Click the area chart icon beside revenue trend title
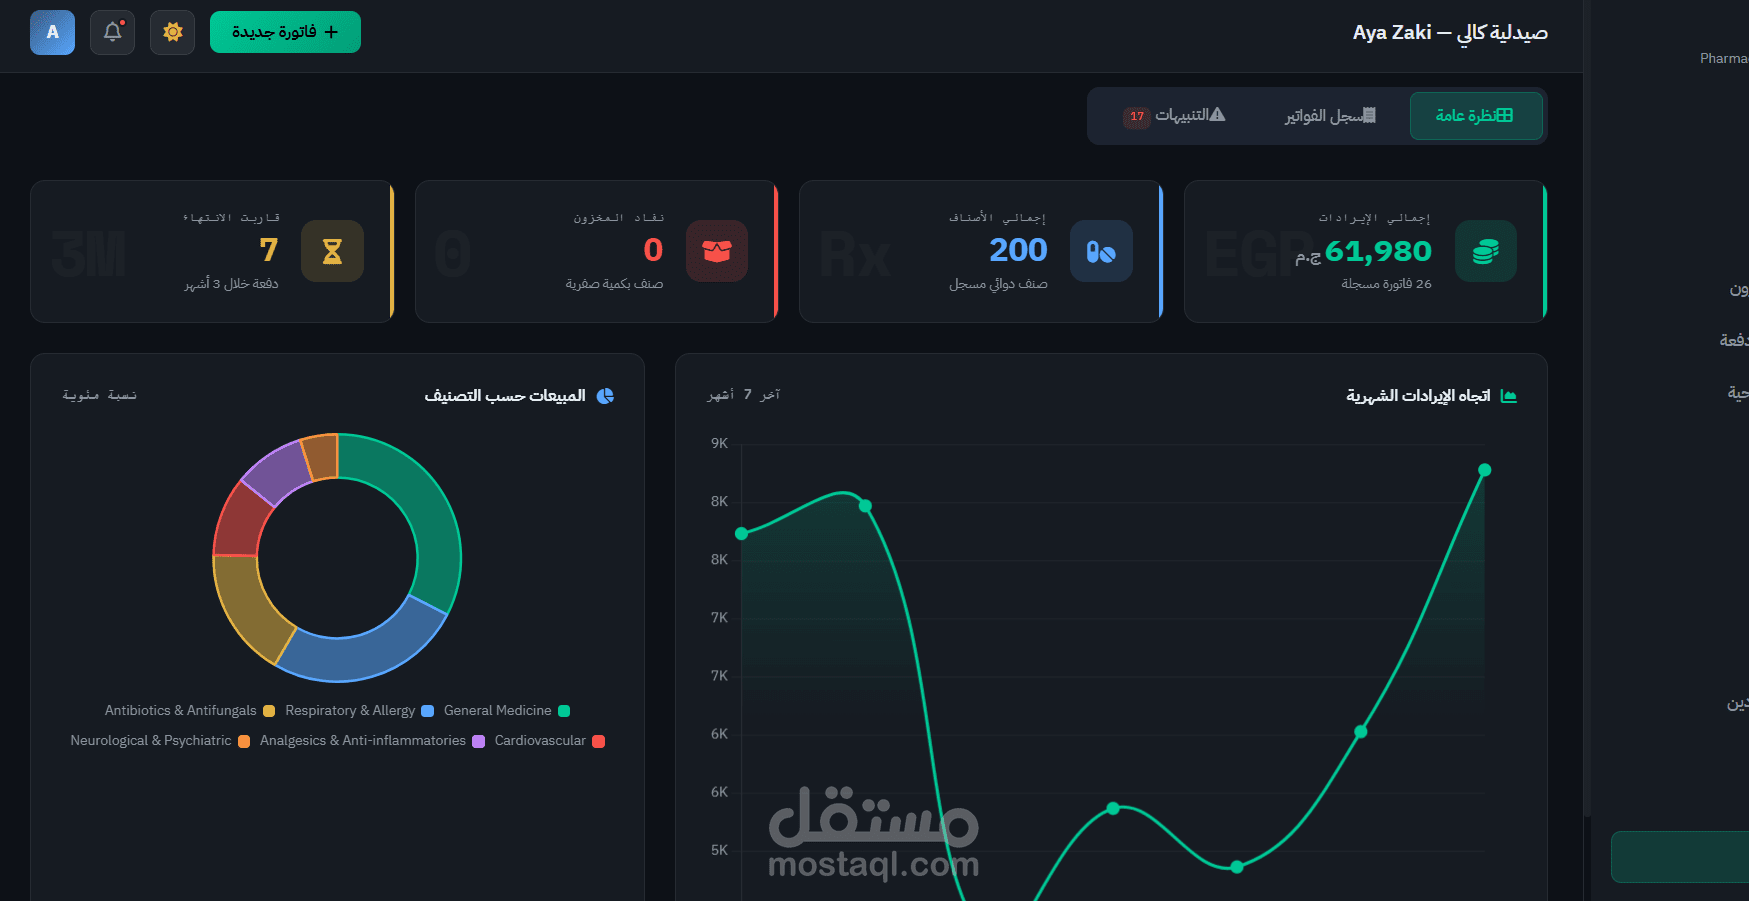 [x=1509, y=396]
